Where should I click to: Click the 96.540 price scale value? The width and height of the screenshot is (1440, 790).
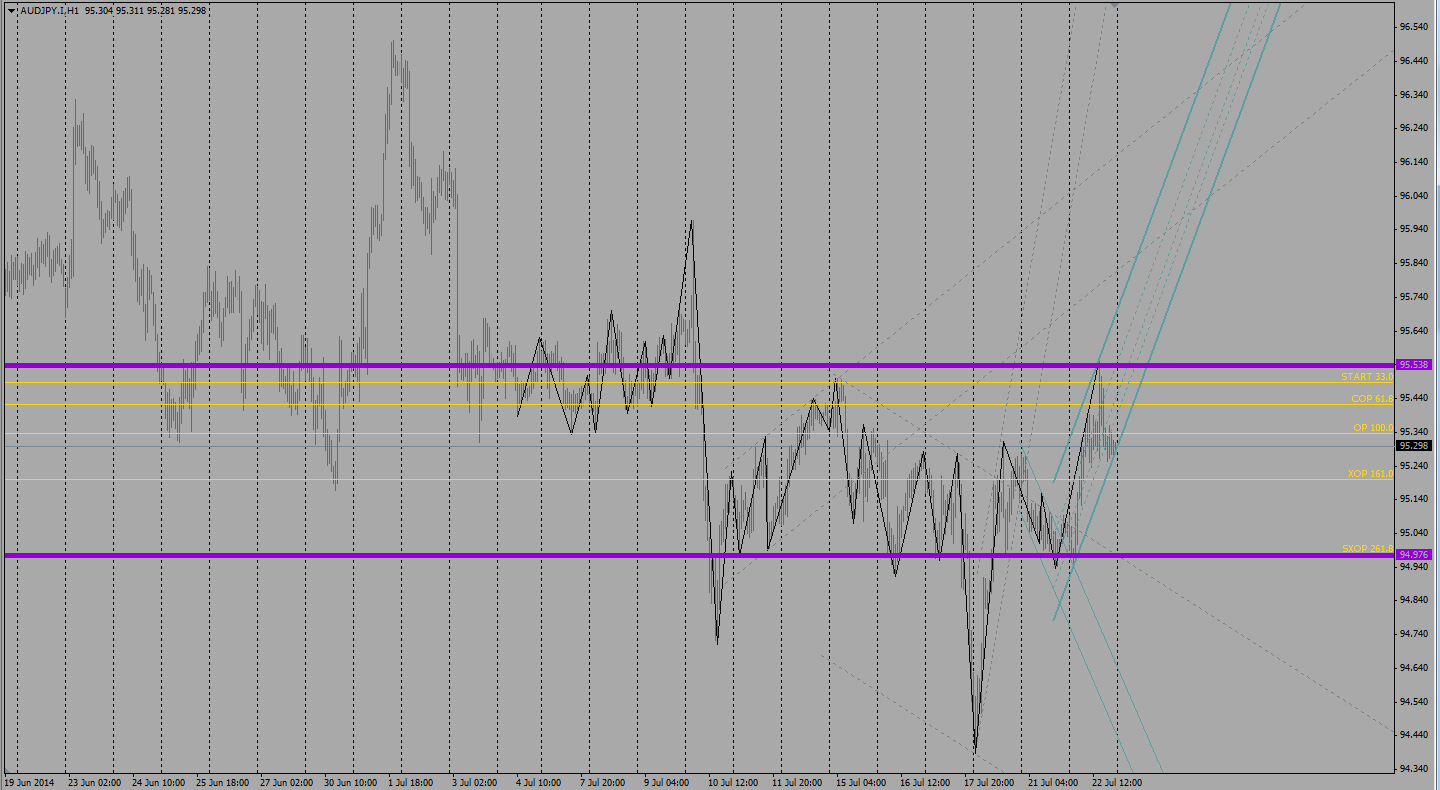coord(1413,27)
